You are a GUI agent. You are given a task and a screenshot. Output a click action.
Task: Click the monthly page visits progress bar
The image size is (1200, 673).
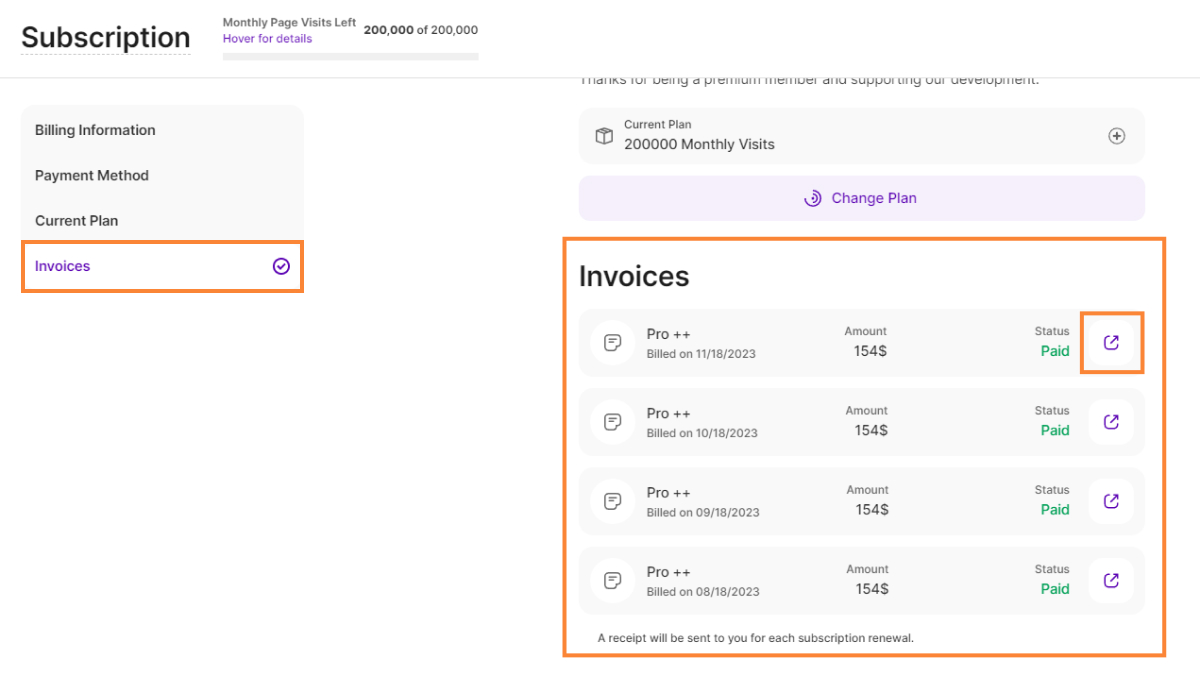click(350, 57)
